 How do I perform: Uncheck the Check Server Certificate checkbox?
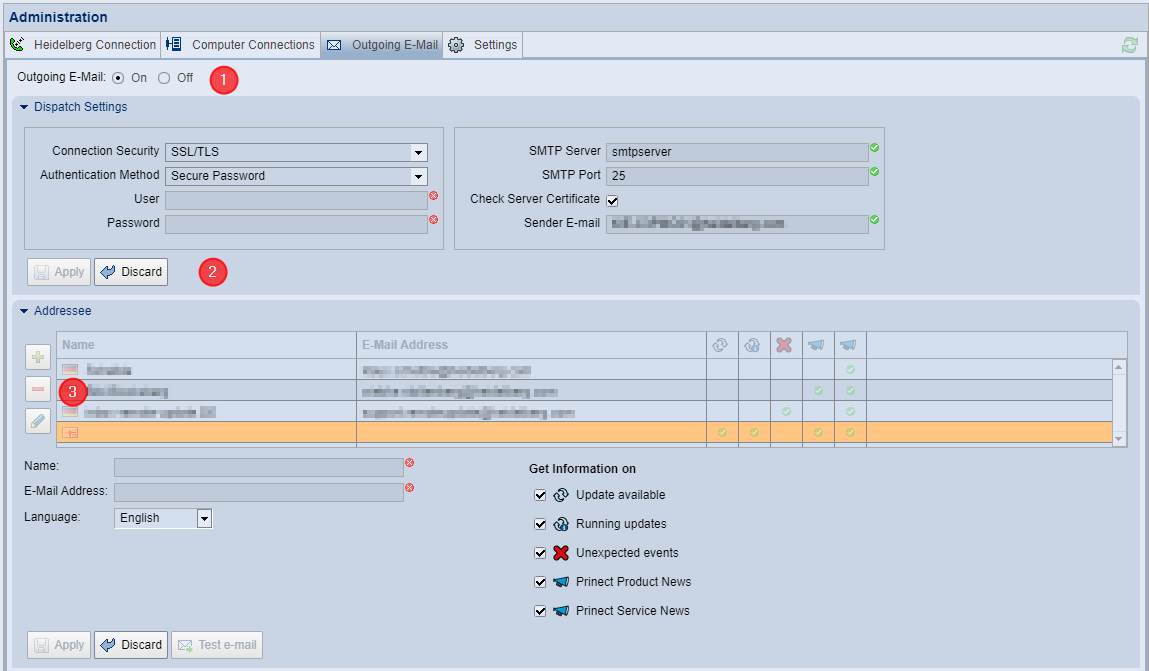(x=612, y=200)
